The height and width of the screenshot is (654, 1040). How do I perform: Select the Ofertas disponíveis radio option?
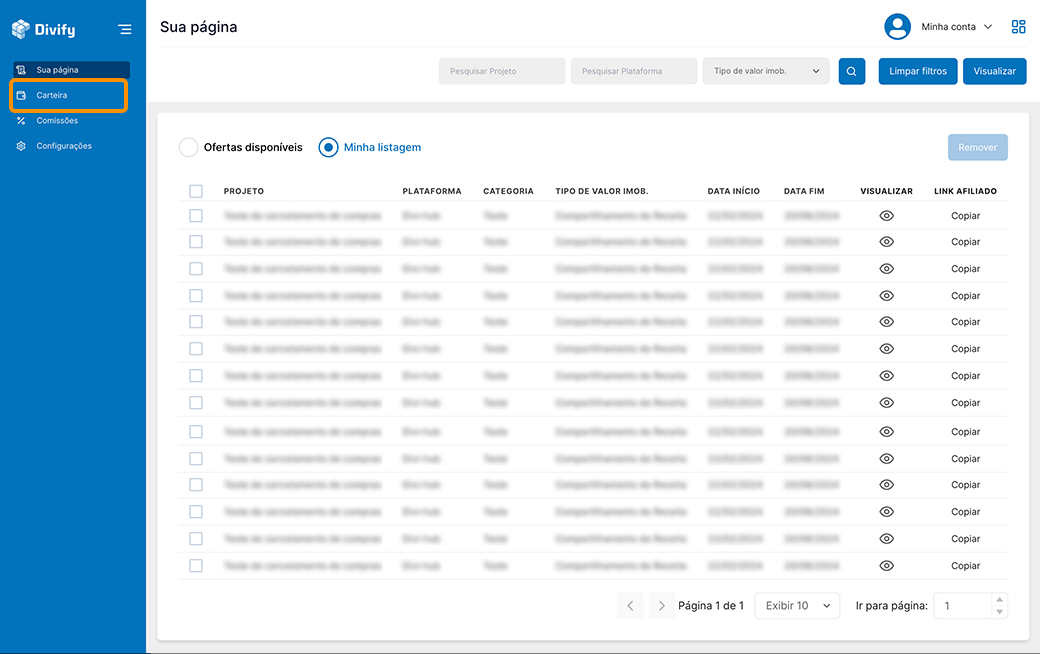click(188, 147)
